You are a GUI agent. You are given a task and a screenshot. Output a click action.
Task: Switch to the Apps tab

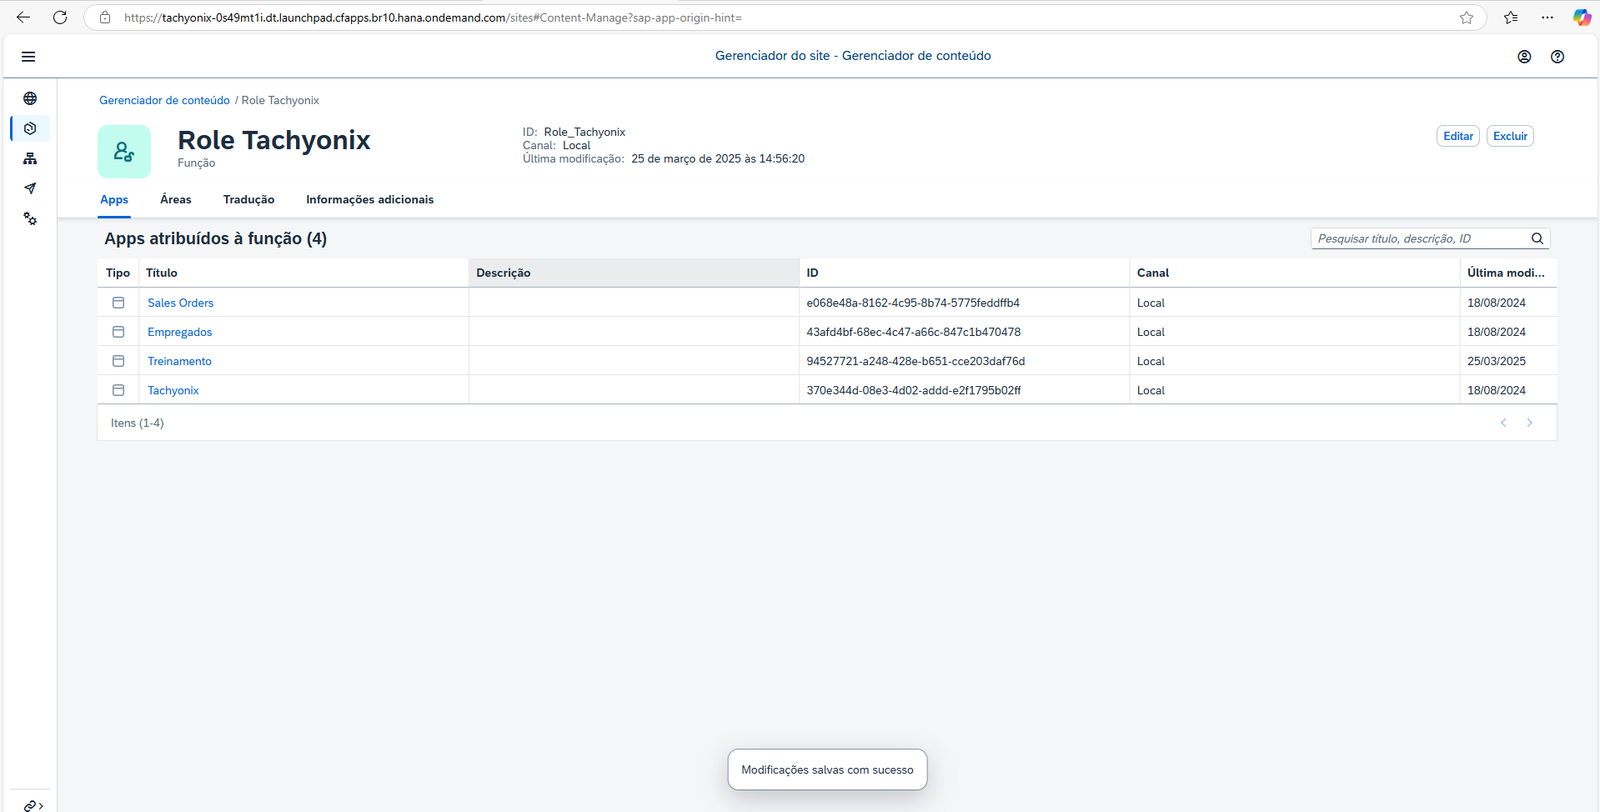[114, 200]
